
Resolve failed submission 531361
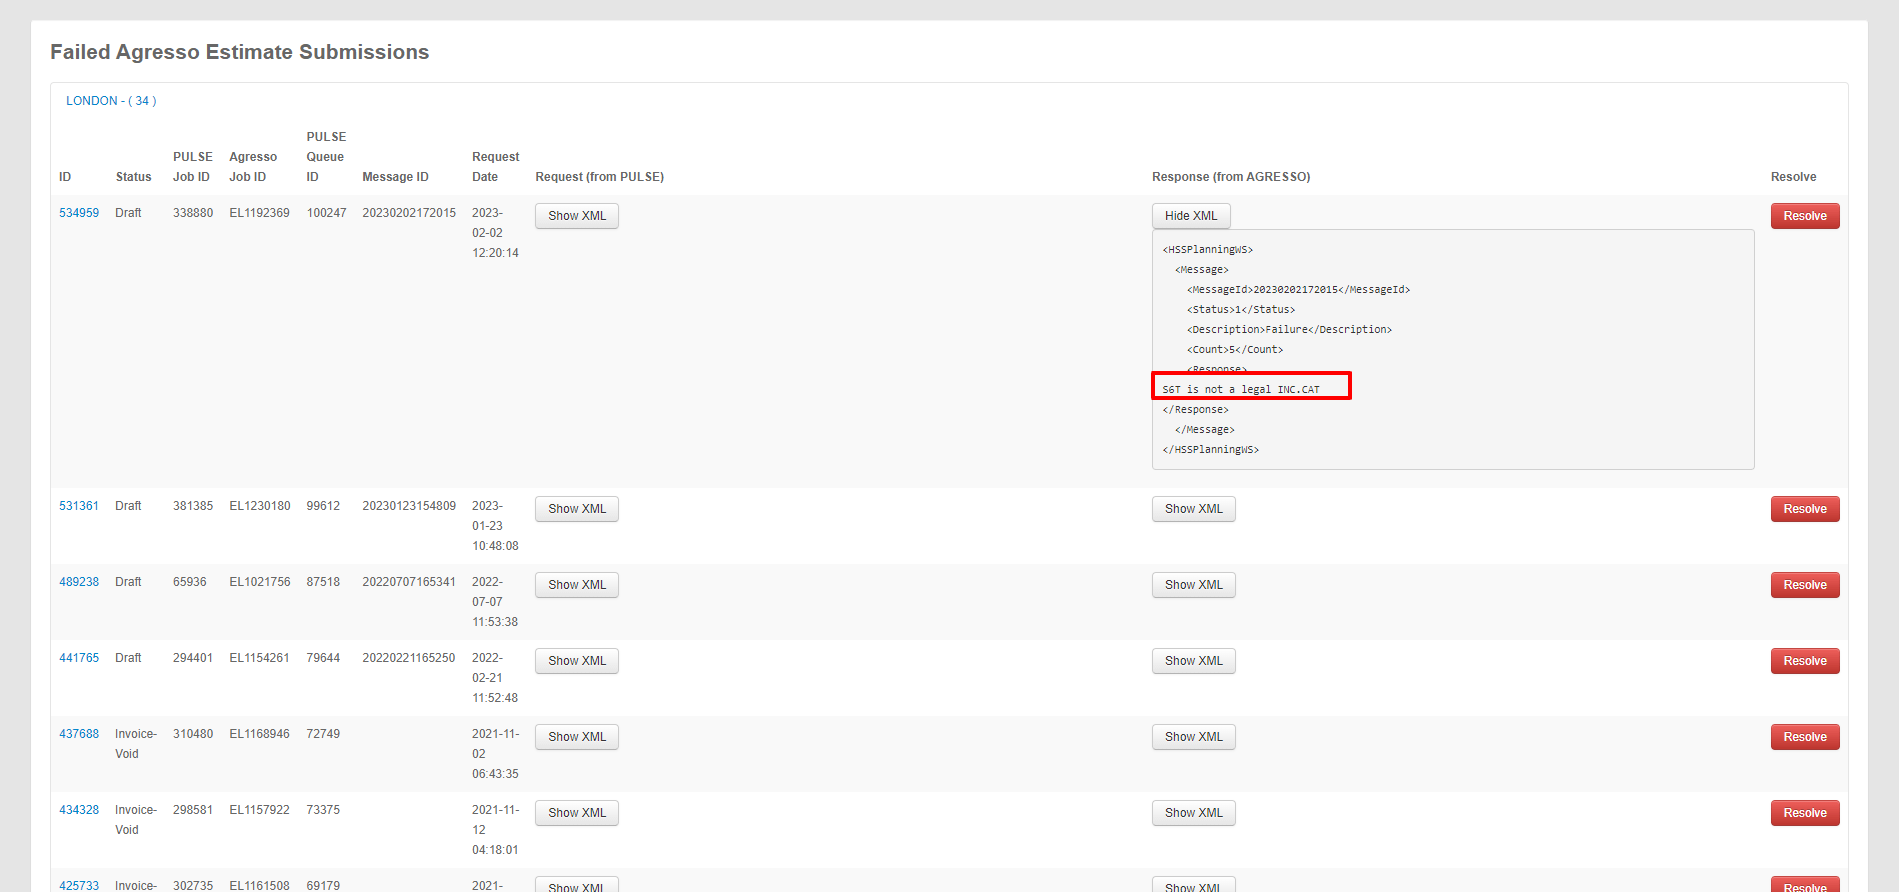click(1804, 509)
